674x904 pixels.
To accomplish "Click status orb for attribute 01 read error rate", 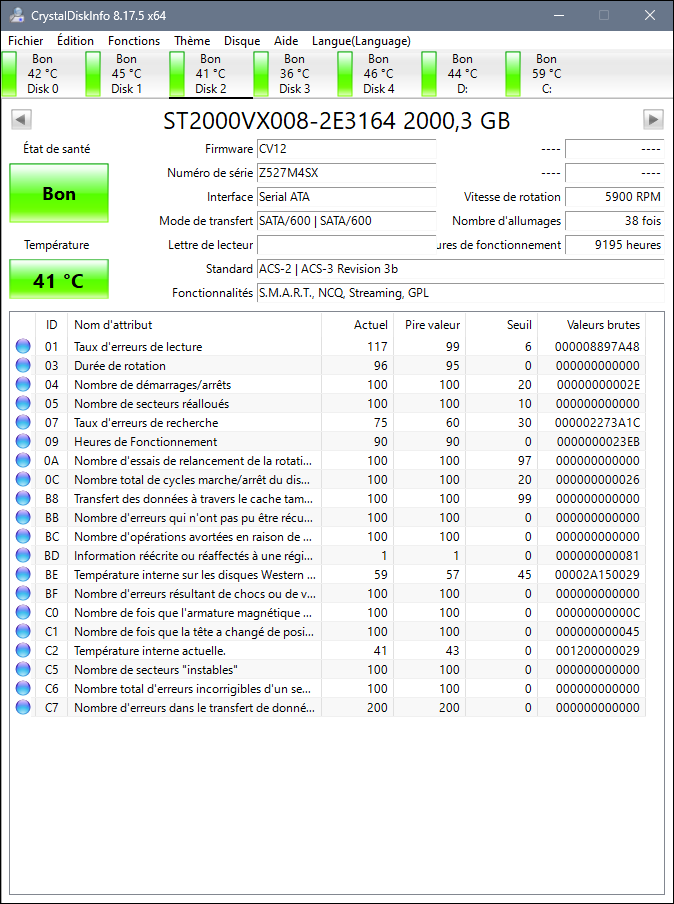I will (23, 347).
